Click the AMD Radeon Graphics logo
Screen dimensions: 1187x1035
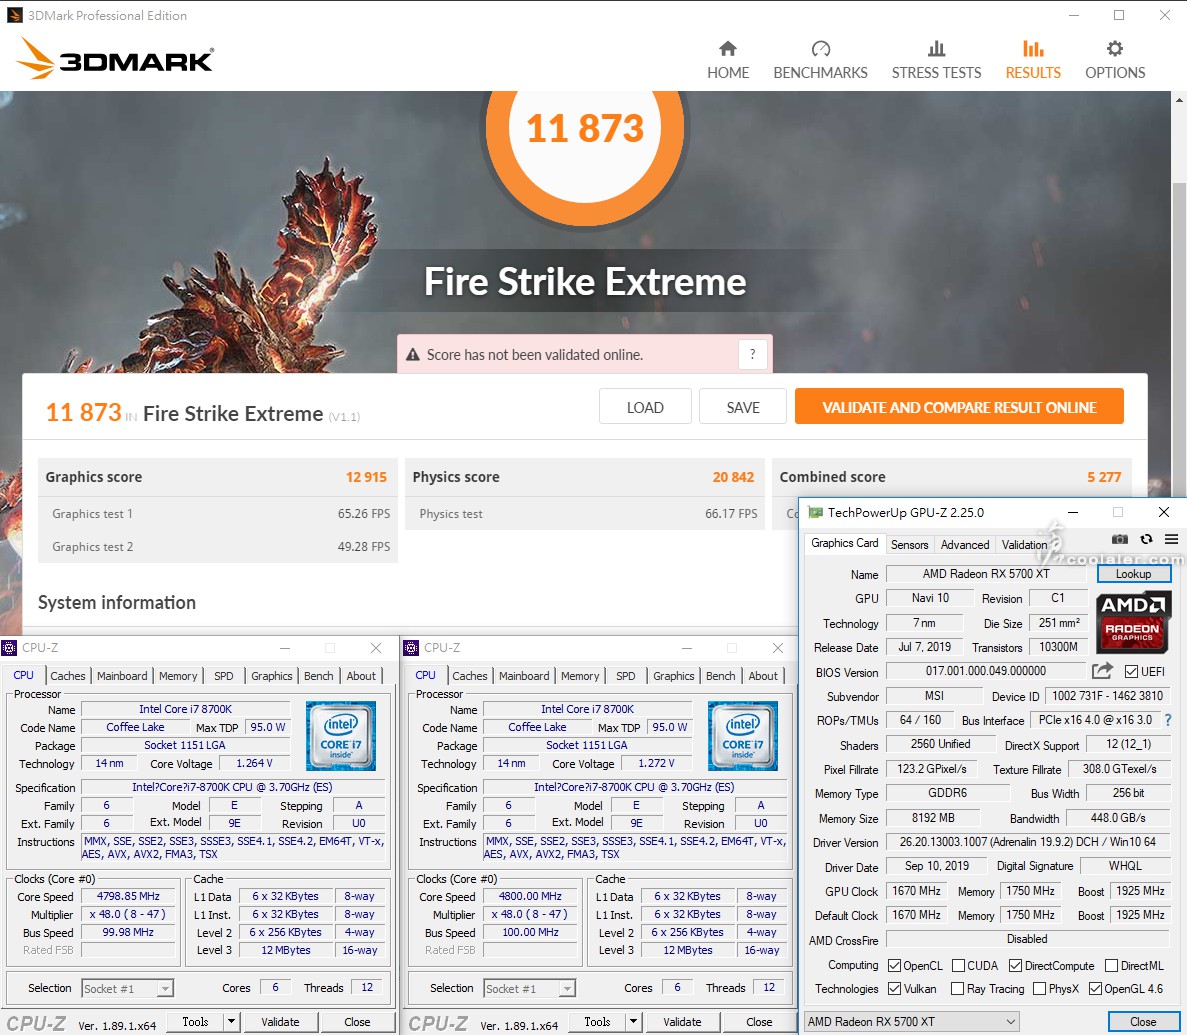coord(1132,622)
